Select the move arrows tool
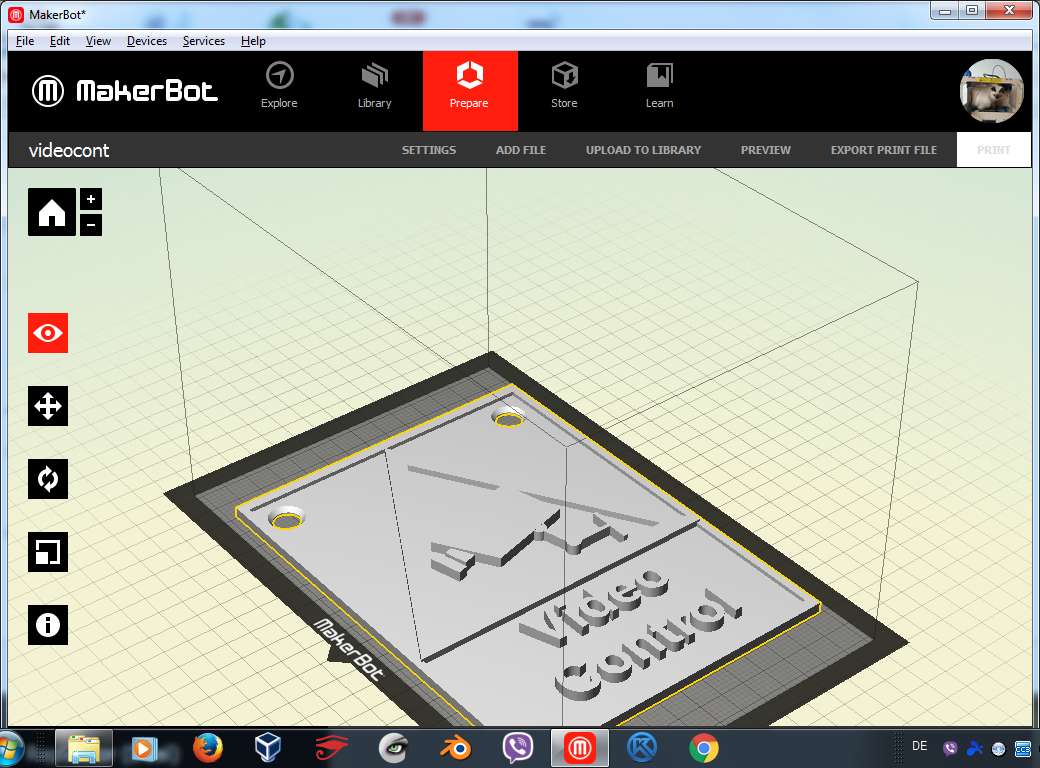This screenshot has width=1040, height=768. tap(48, 406)
